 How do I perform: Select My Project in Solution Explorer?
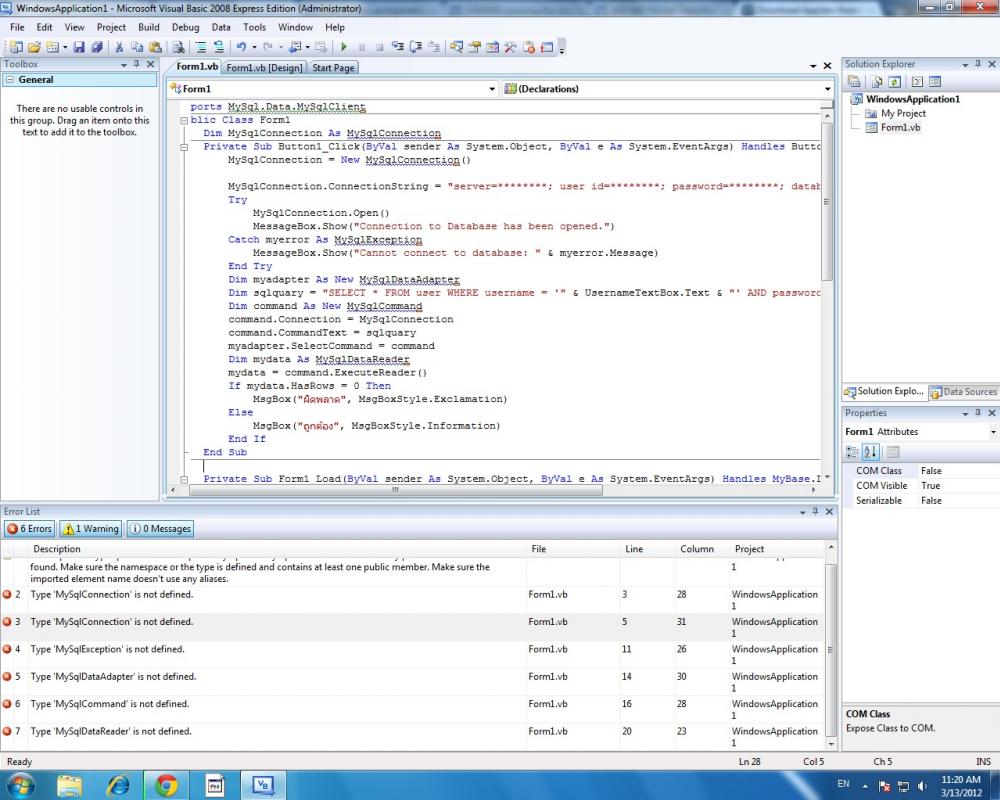[x=903, y=114]
